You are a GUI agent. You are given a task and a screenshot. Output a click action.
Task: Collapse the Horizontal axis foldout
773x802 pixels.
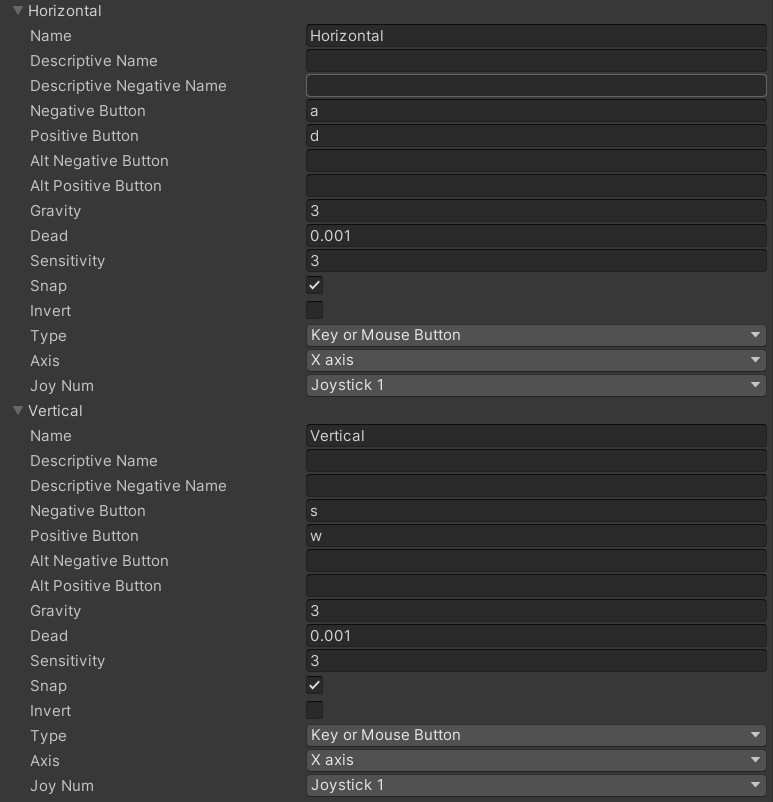tap(17, 10)
